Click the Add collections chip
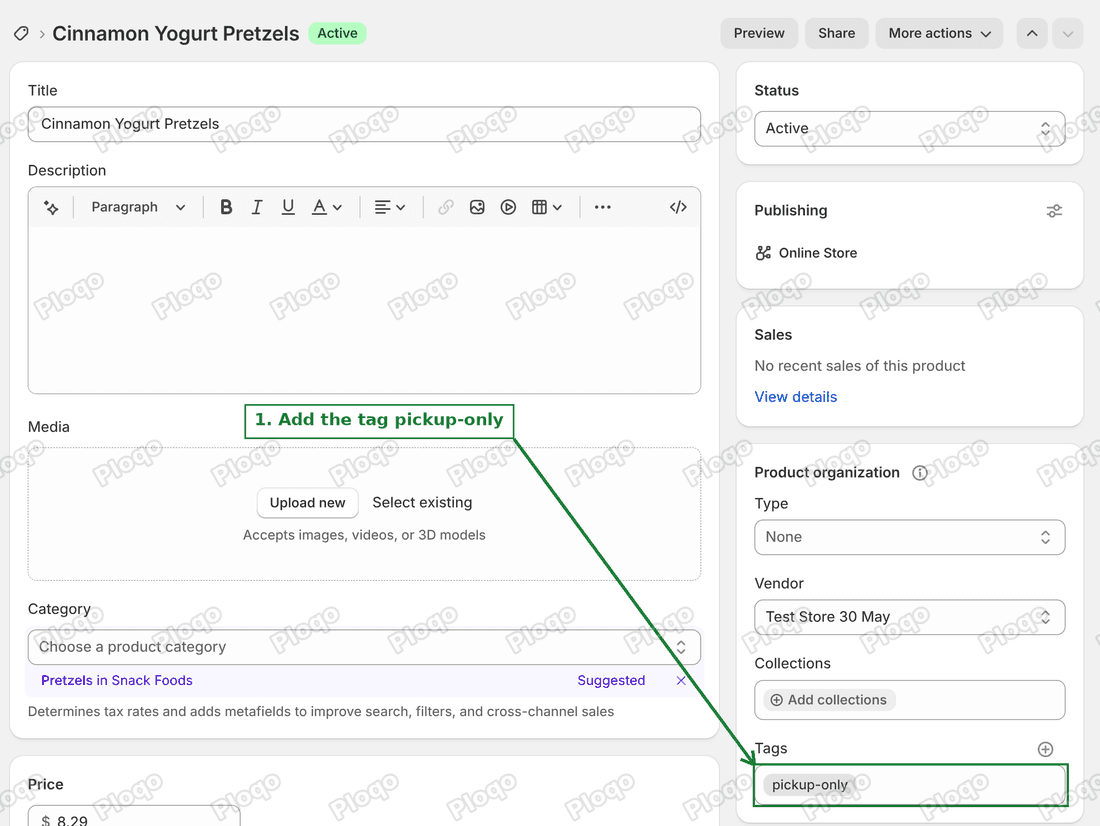 (829, 700)
